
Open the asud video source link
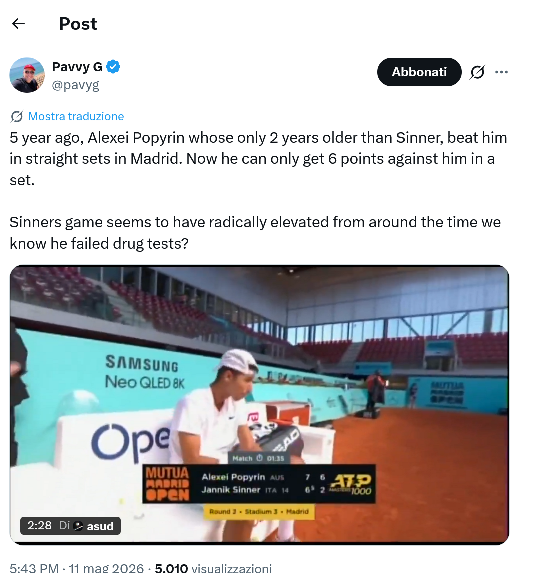coord(100,526)
